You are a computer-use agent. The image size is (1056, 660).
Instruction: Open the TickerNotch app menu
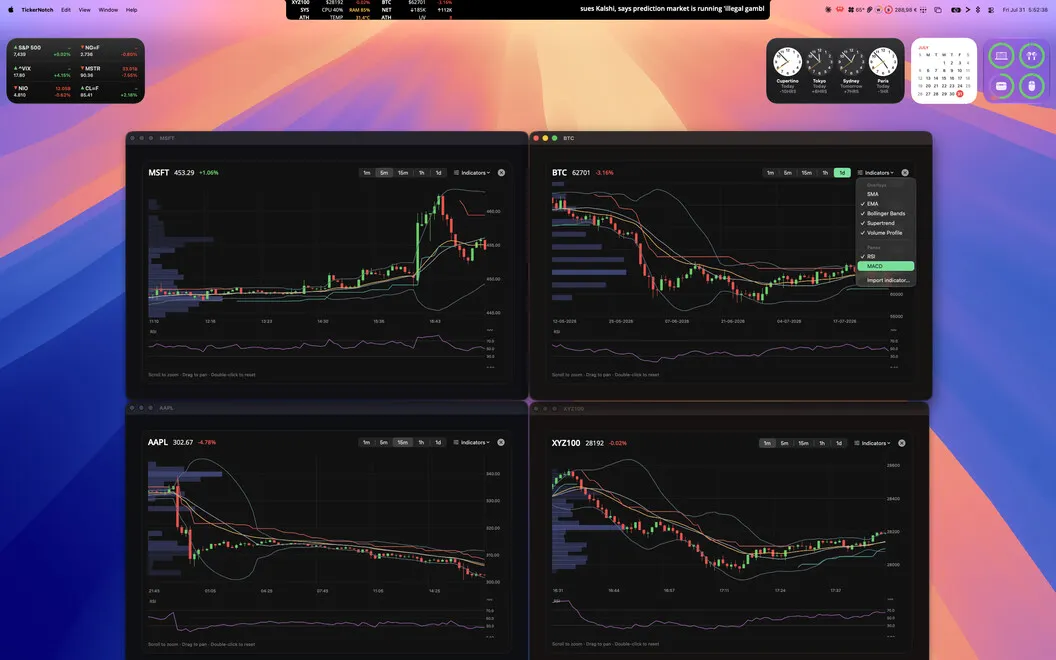coord(37,10)
